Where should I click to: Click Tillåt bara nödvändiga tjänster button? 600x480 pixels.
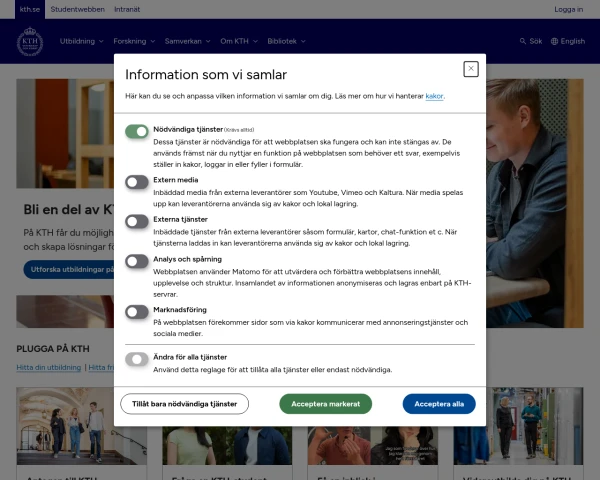coord(185,404)
